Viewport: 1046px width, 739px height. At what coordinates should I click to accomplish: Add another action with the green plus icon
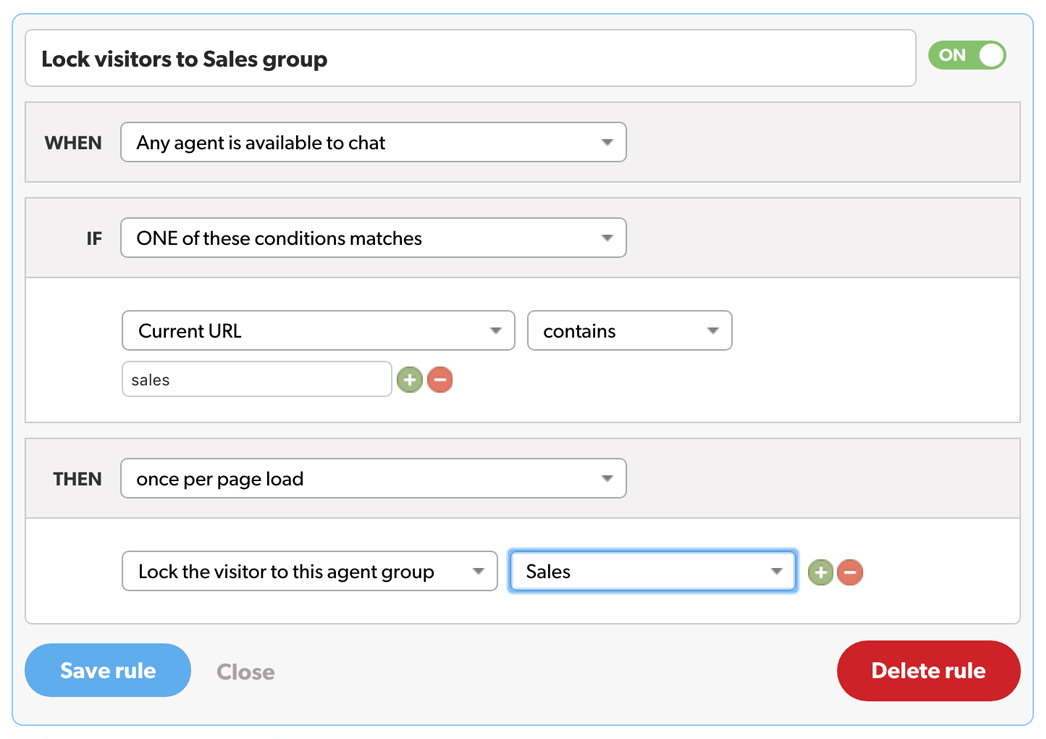(820, 572)
